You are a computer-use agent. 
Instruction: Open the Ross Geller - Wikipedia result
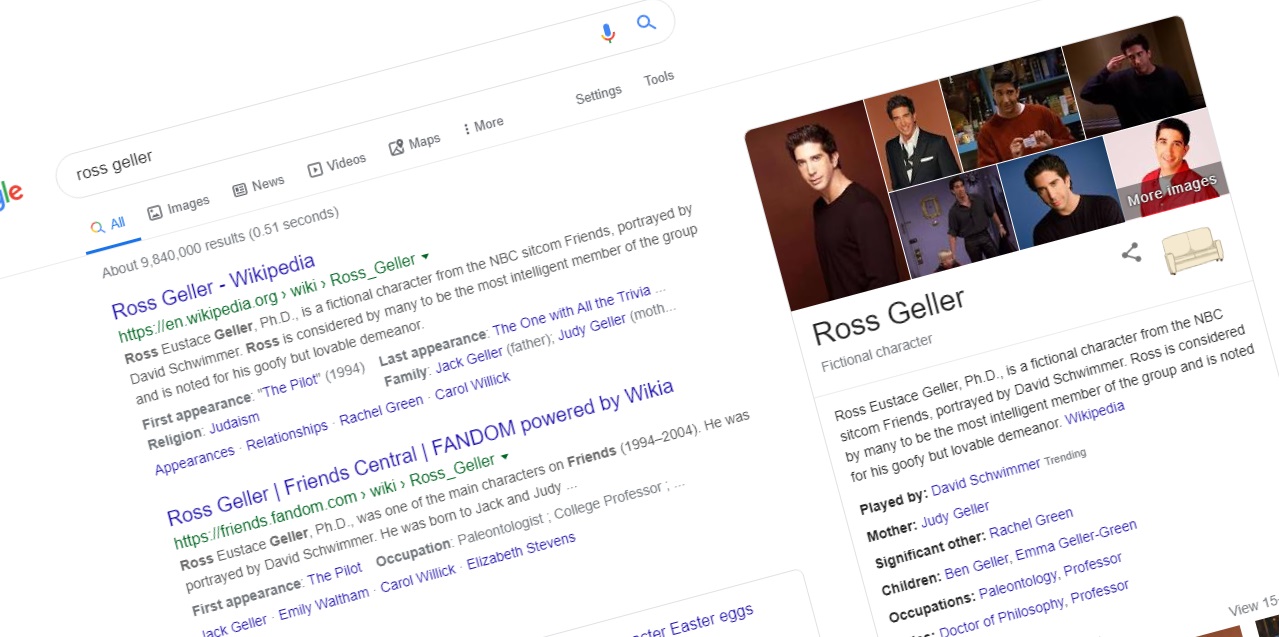coord(213,286)
